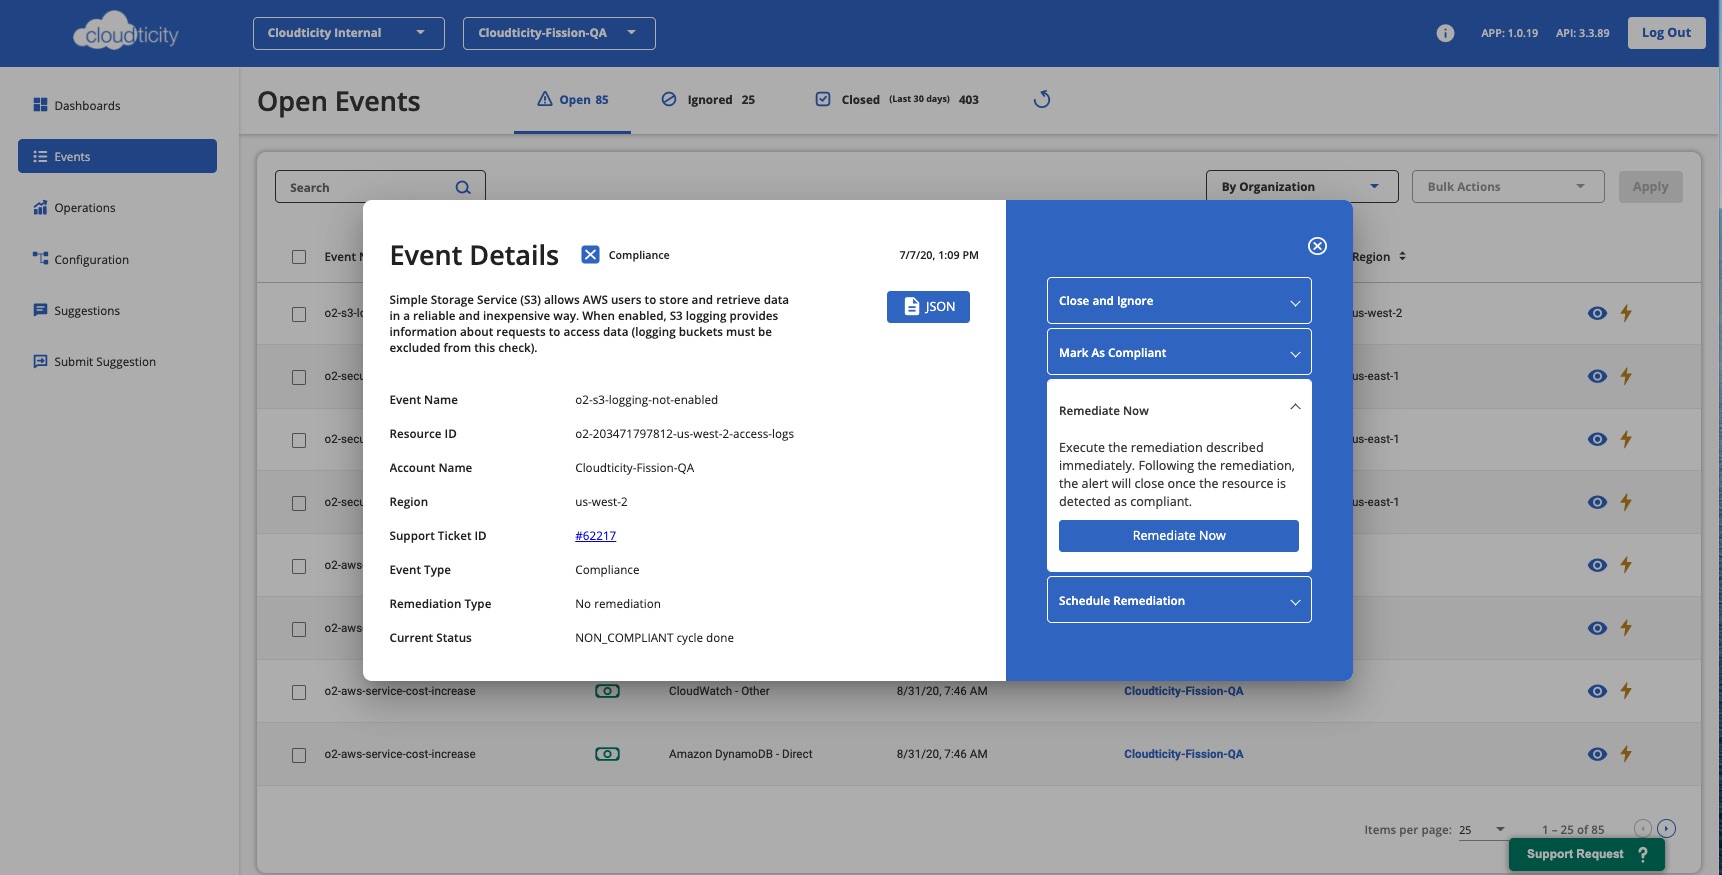Open support ticket #62217 link
This screenshot has height=875, width=1722.
click(x=595, y=536)
